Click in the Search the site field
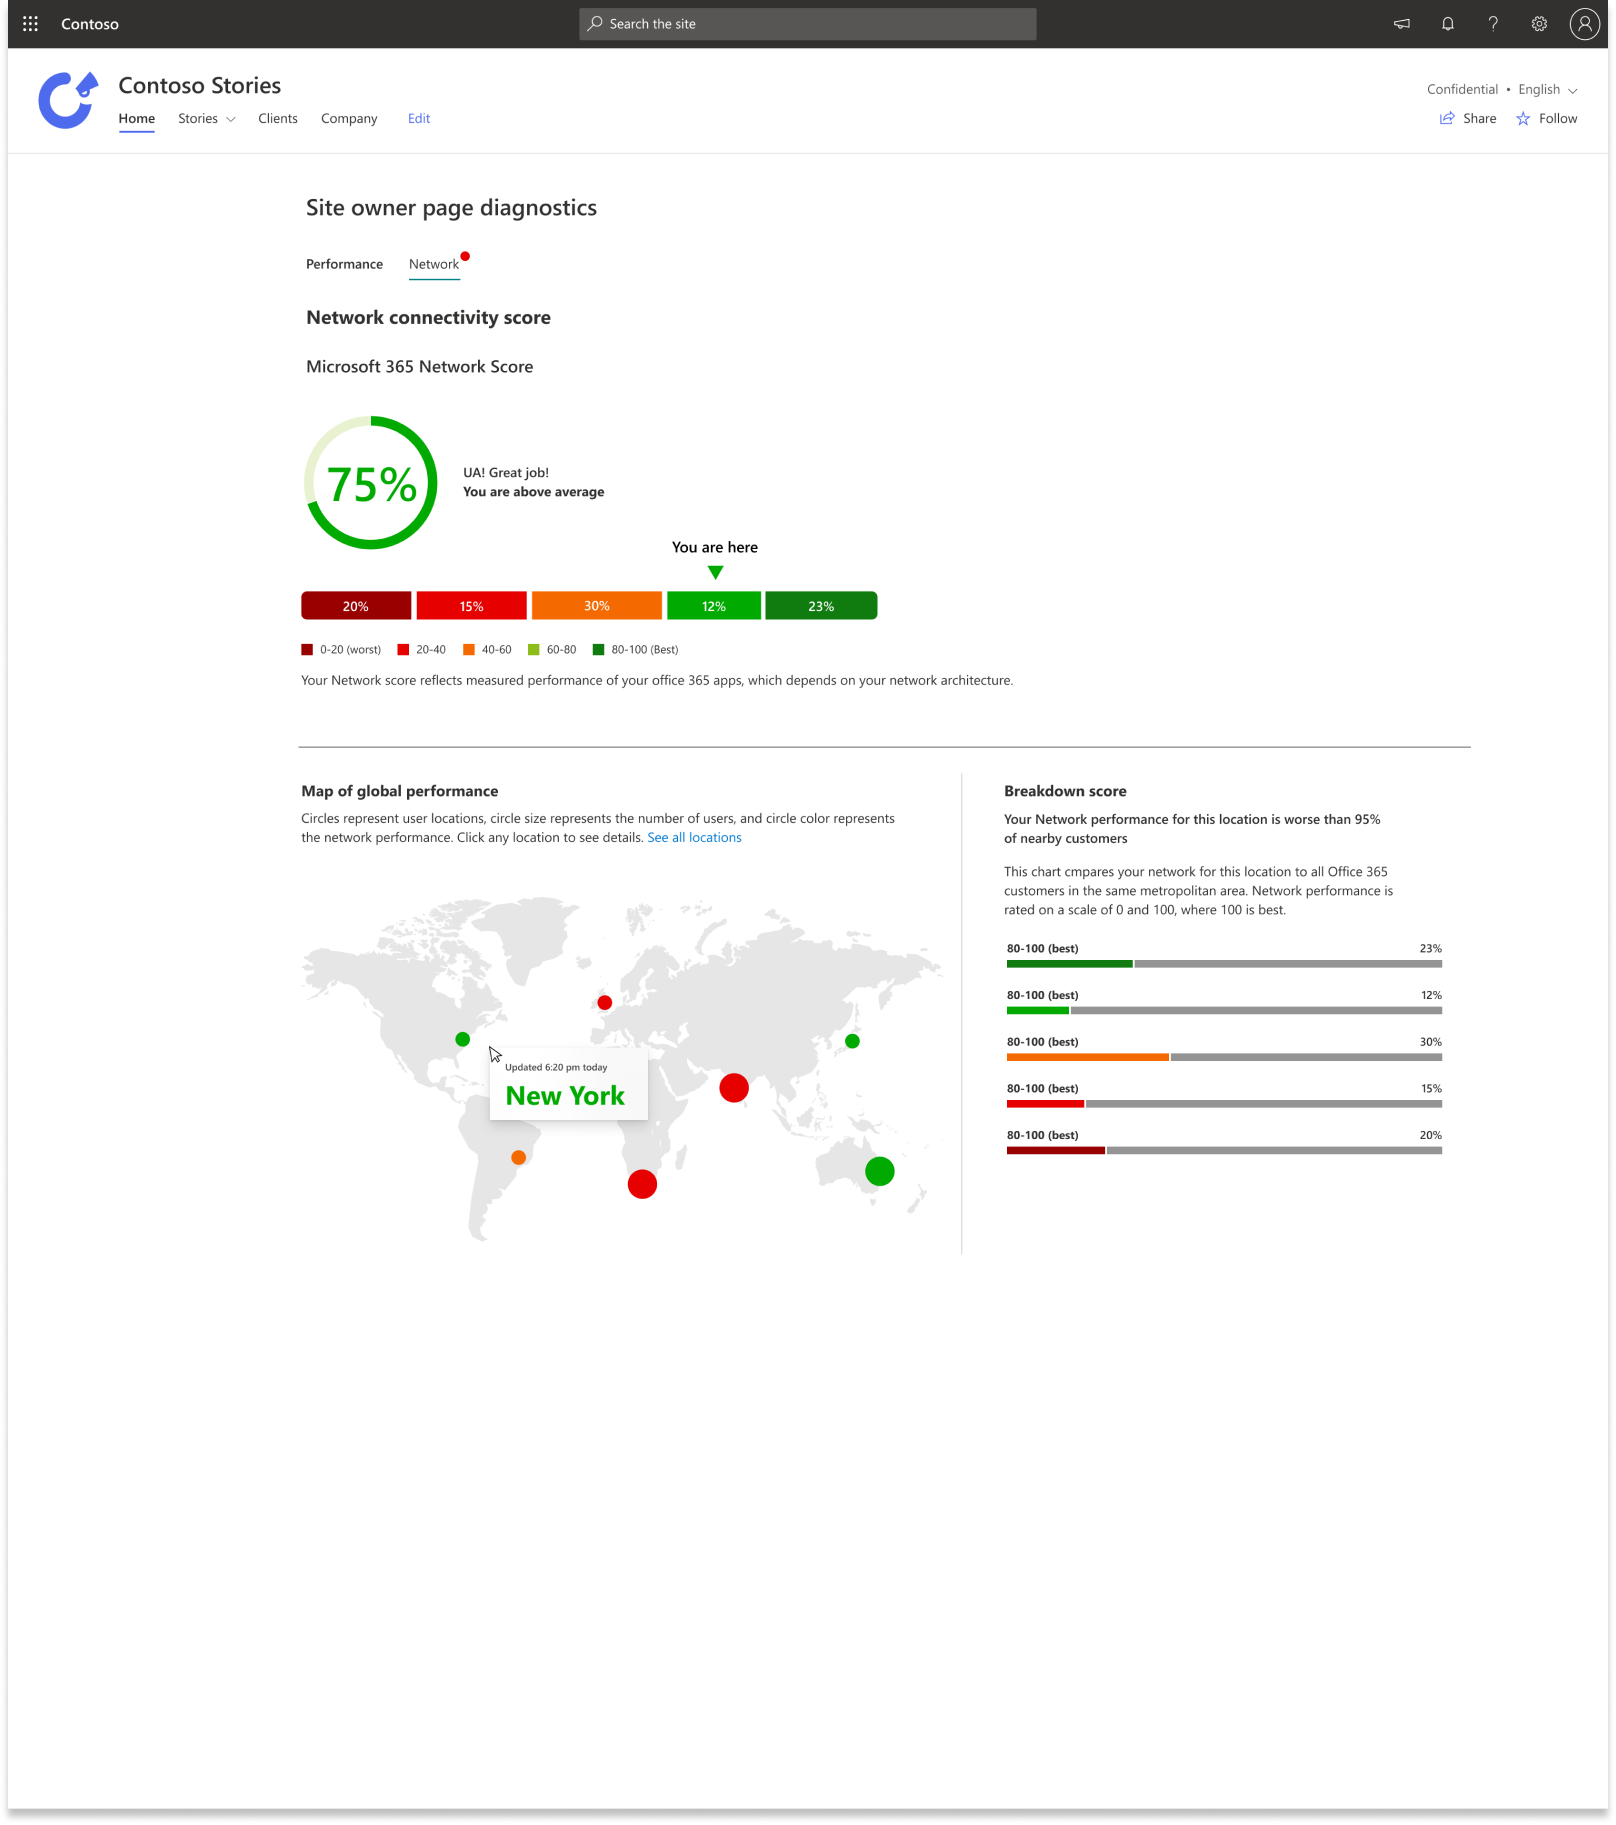 (807, 24)
